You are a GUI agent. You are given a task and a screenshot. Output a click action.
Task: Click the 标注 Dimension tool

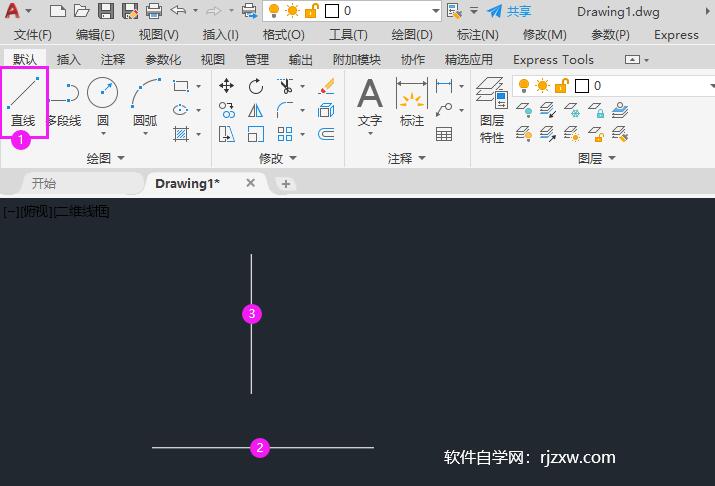point(412,103)
